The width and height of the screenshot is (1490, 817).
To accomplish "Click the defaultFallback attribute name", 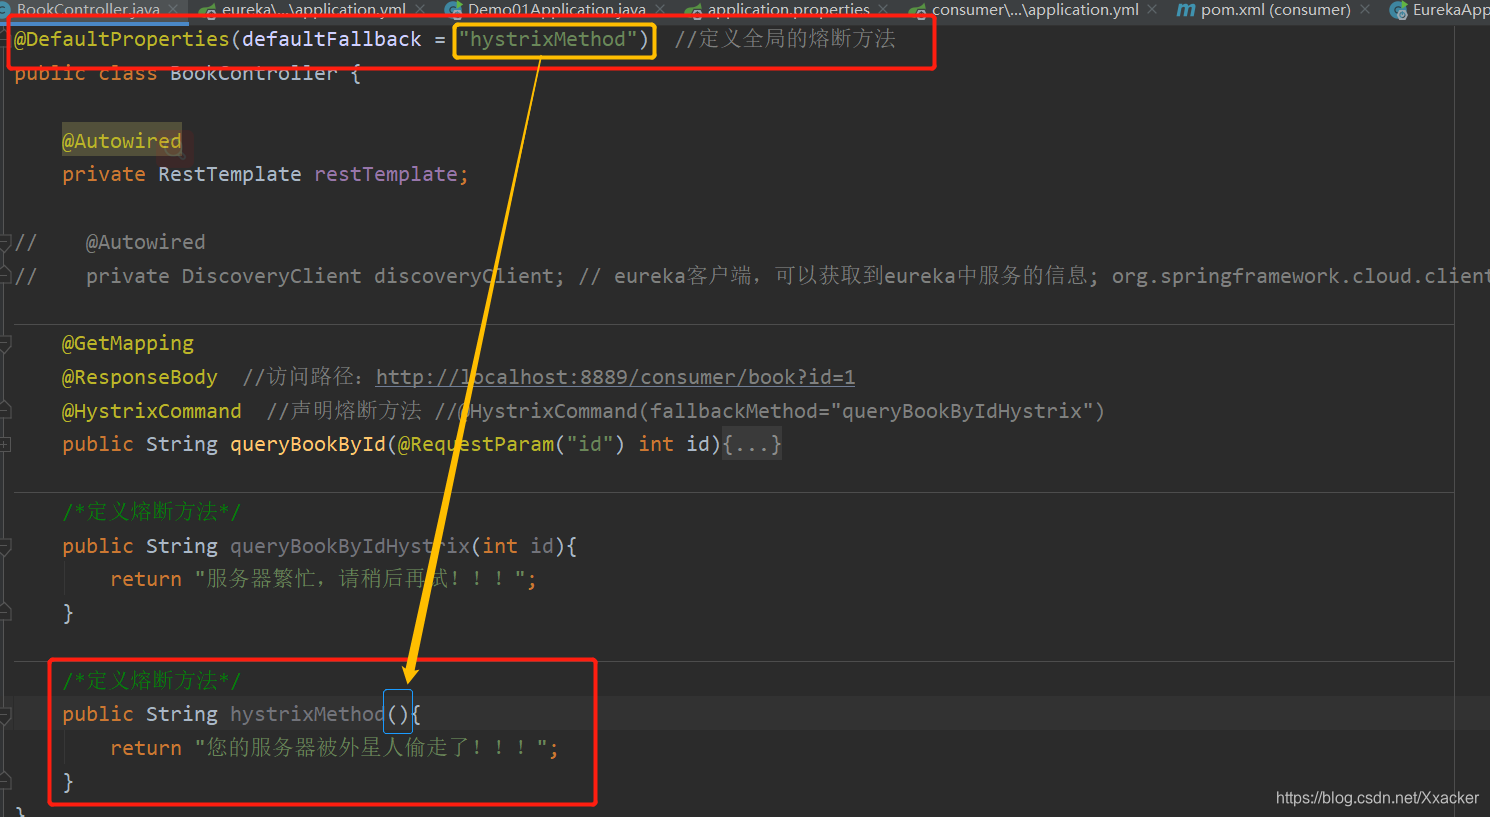I will click(332, 39).
